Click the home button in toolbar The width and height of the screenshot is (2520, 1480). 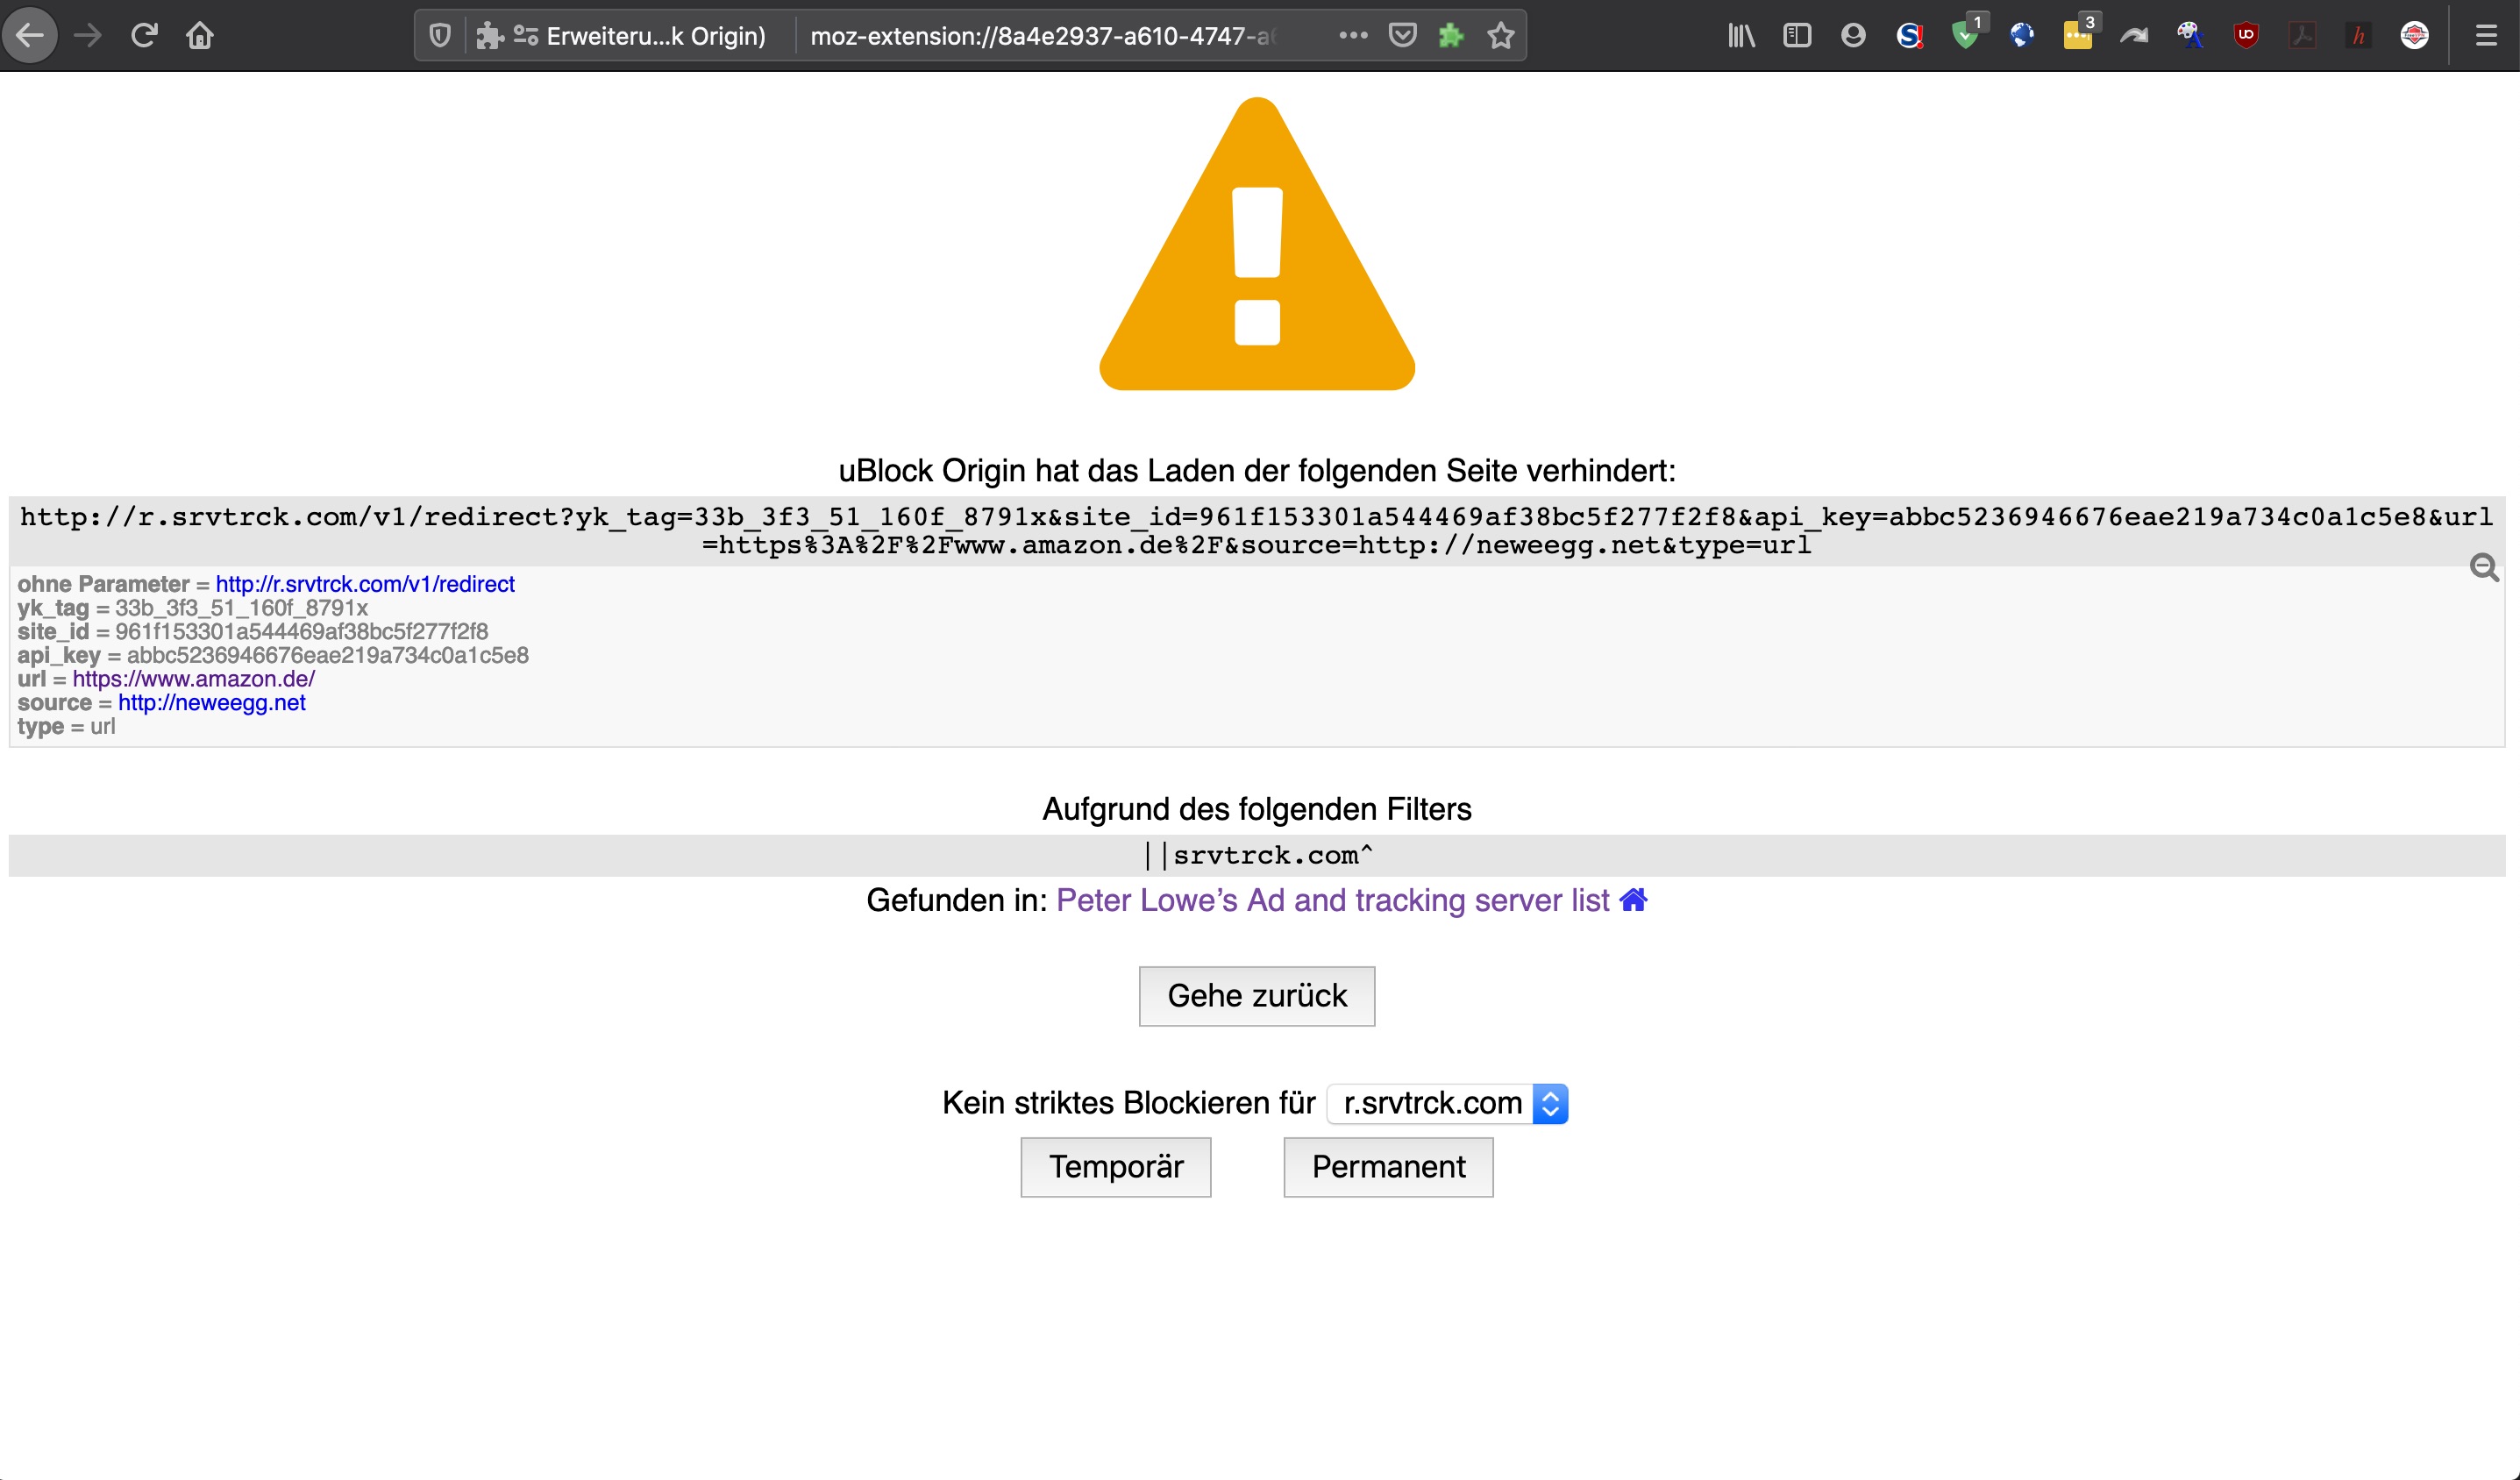point(200,36)
